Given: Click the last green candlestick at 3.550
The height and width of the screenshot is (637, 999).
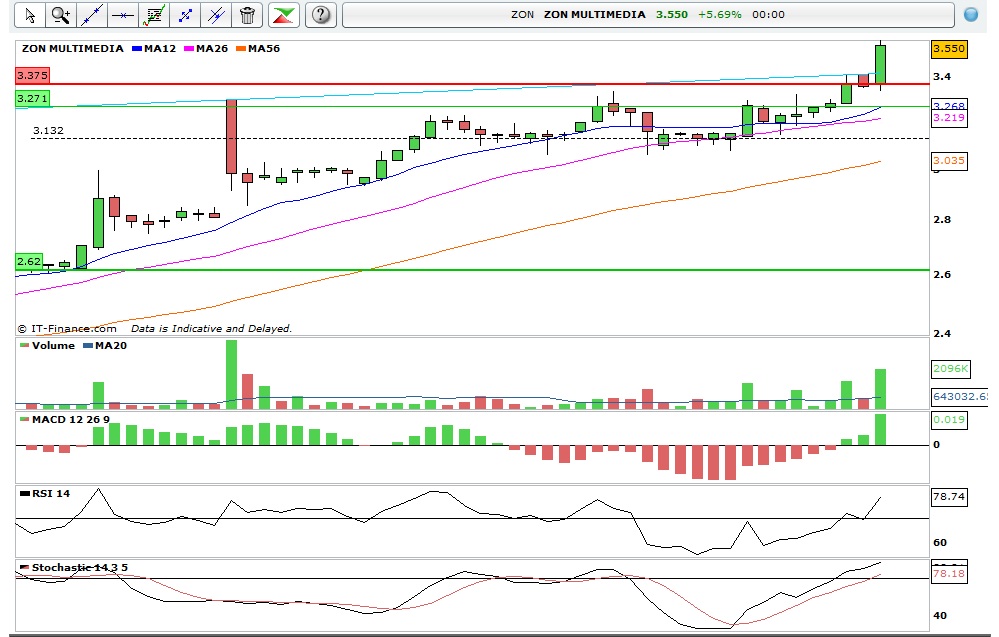Looking at the screenshot, I should click(880, 64).
